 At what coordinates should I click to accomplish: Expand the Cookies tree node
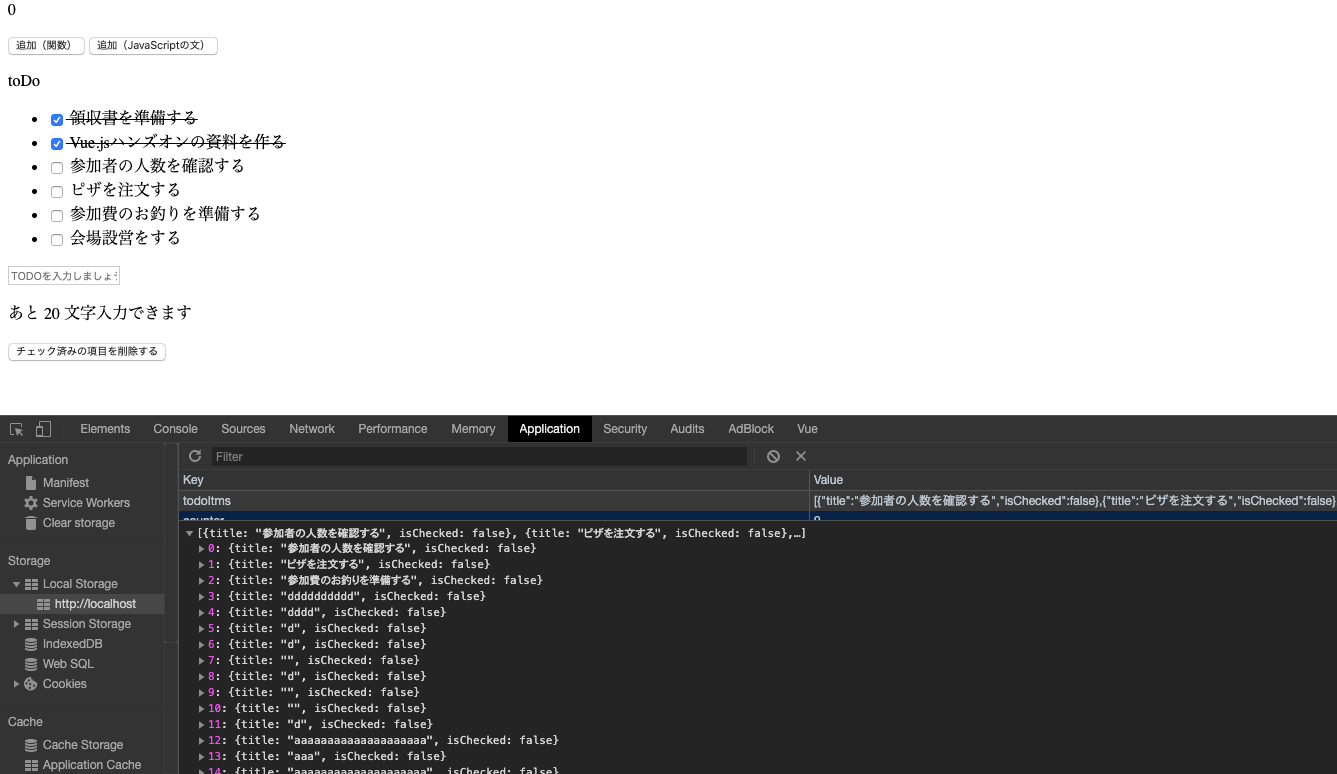click(16, 684)
